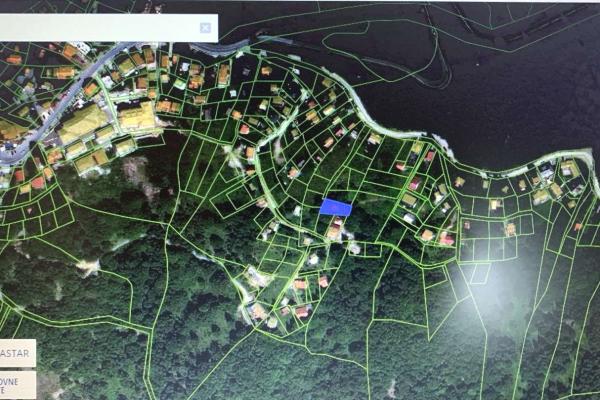The width and height of the screenshot is (600, 400).
Task: Select the blue highlighted cadastral parcel
Action: (335, 207)
